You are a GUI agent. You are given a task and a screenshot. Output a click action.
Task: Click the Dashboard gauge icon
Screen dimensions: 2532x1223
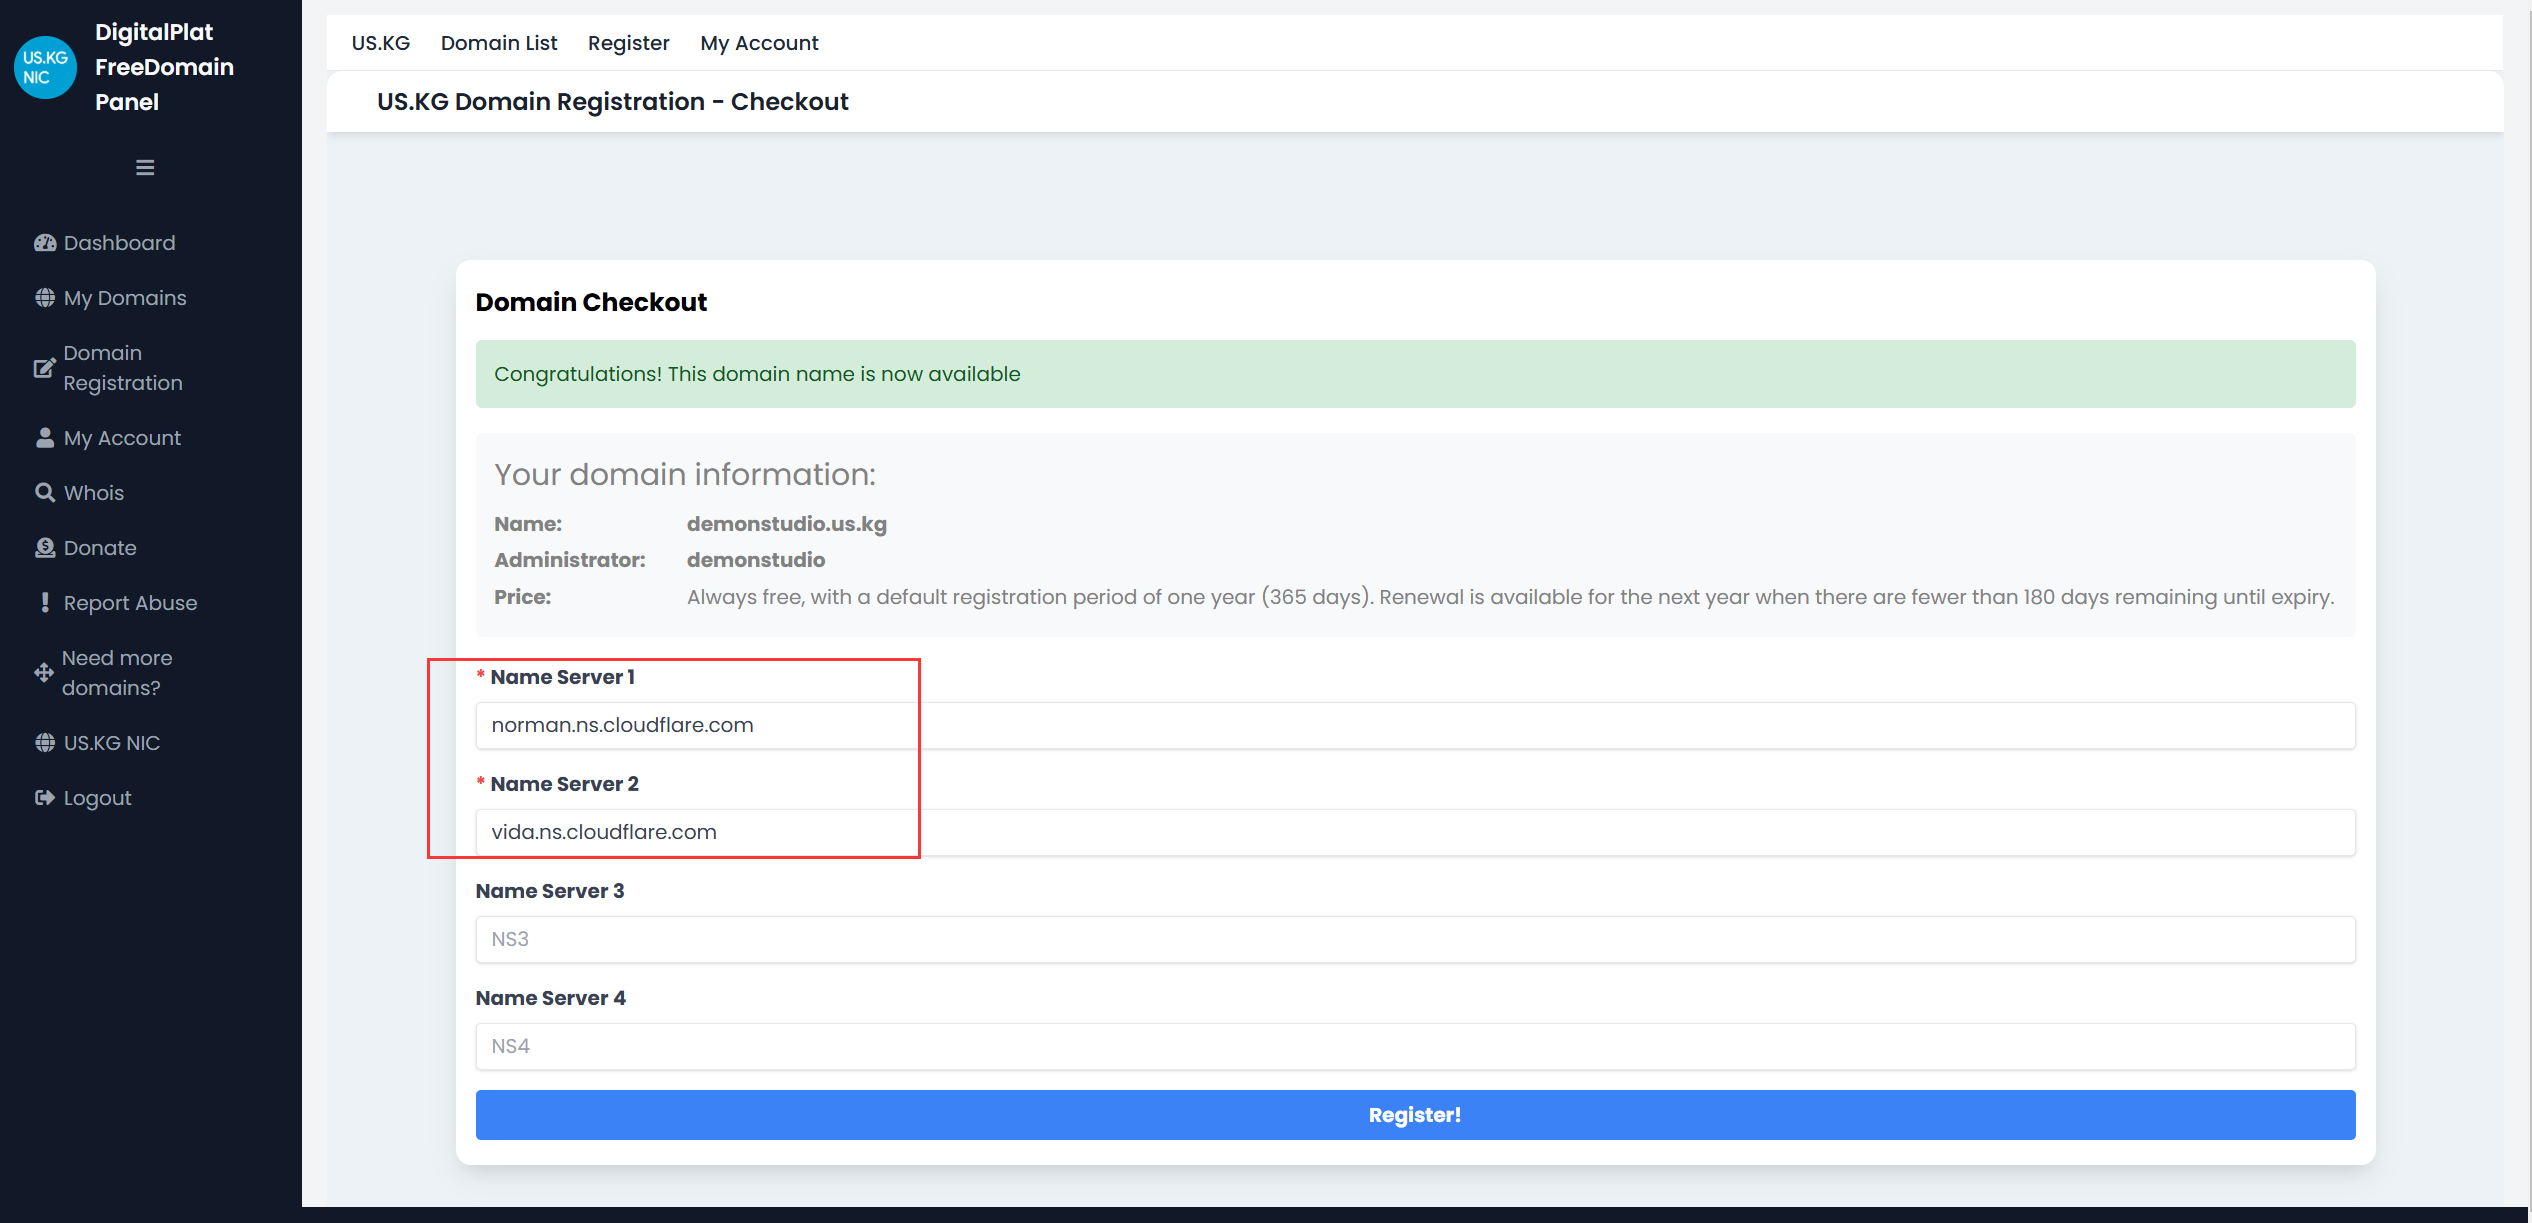coord(45,243)
